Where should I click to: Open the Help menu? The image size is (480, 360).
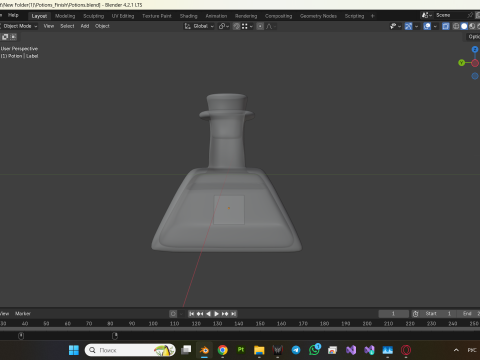click(x=13, y=15)
